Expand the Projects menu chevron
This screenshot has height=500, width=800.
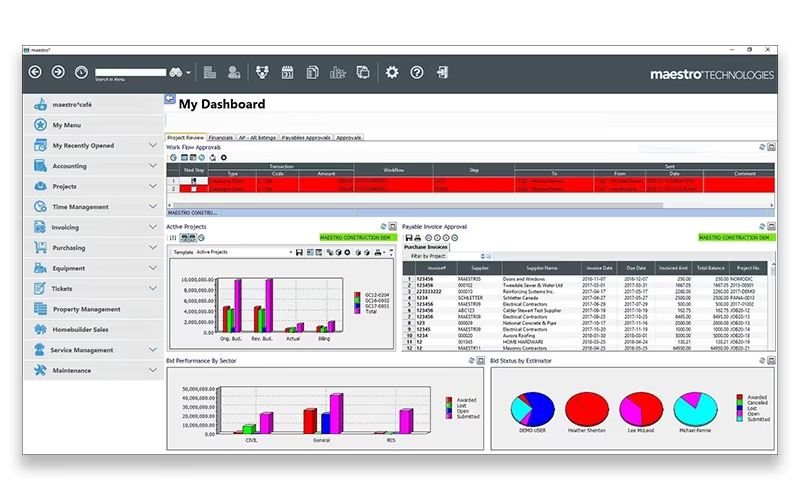click(153, 186)
